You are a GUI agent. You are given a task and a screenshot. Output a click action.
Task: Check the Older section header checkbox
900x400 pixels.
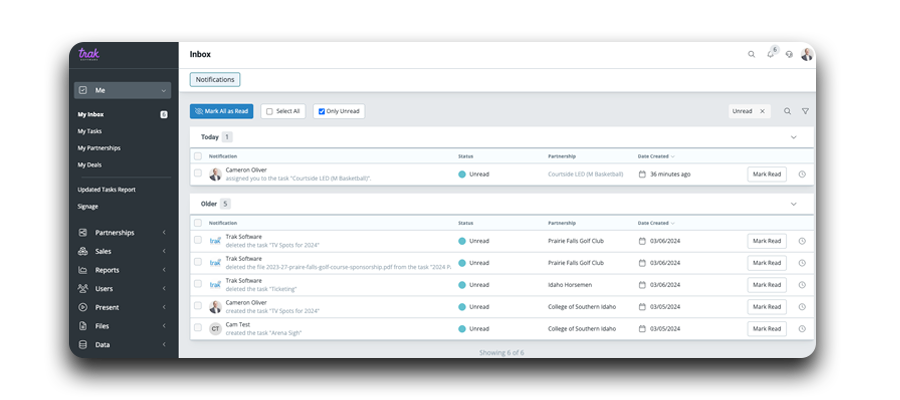pyautogui.click(x=198, y=223)
